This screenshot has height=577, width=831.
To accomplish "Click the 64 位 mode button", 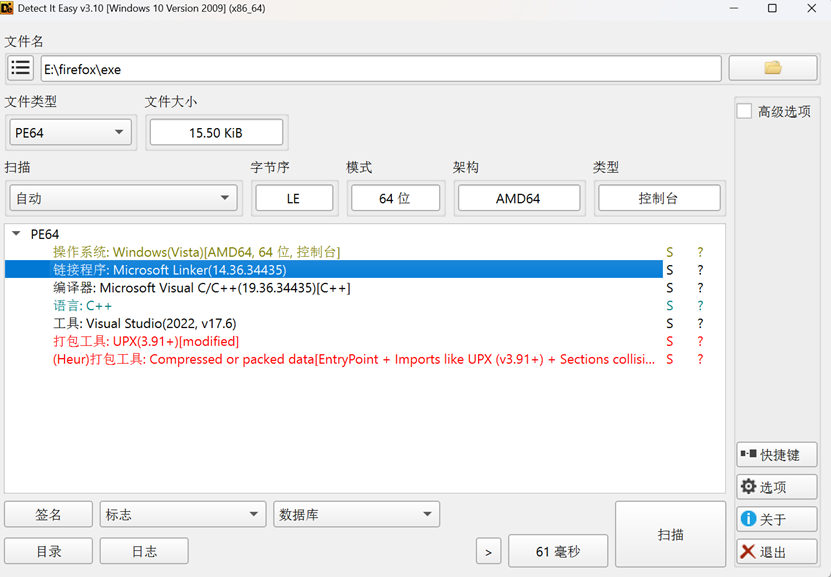I will coord(395,198).
